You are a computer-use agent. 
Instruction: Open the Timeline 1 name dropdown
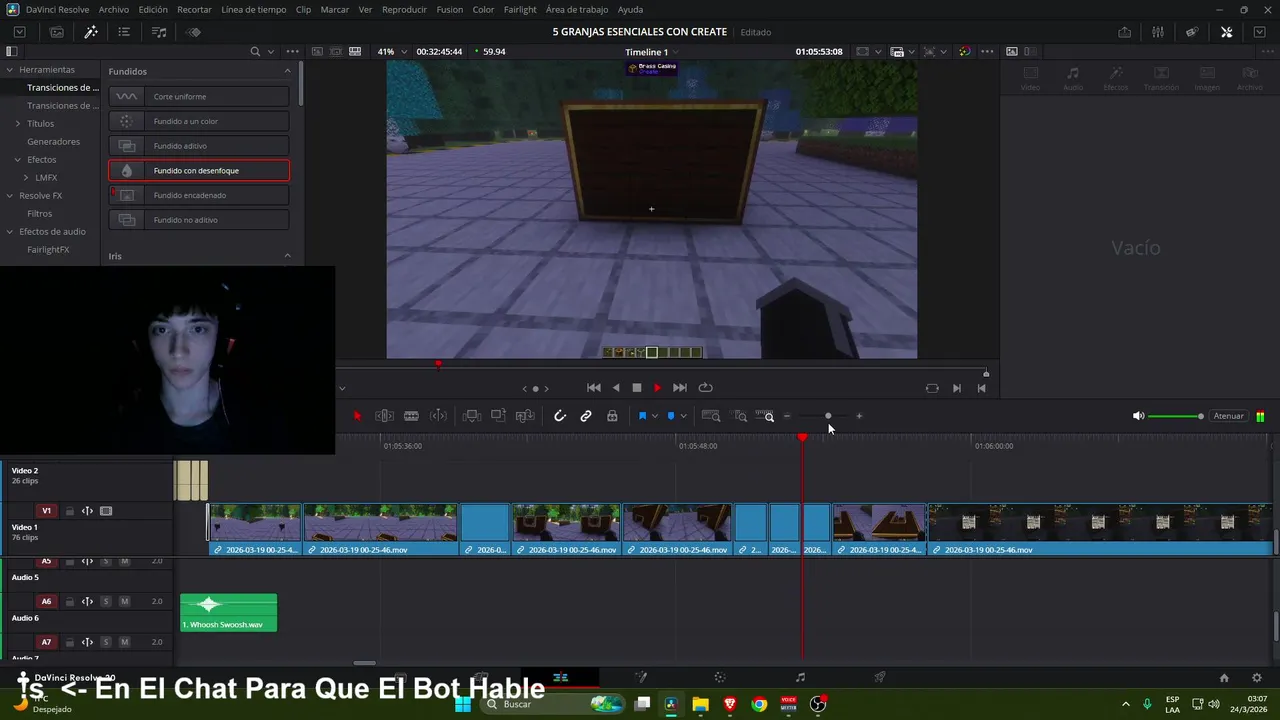pyautogui.click(x=652, y=52)
